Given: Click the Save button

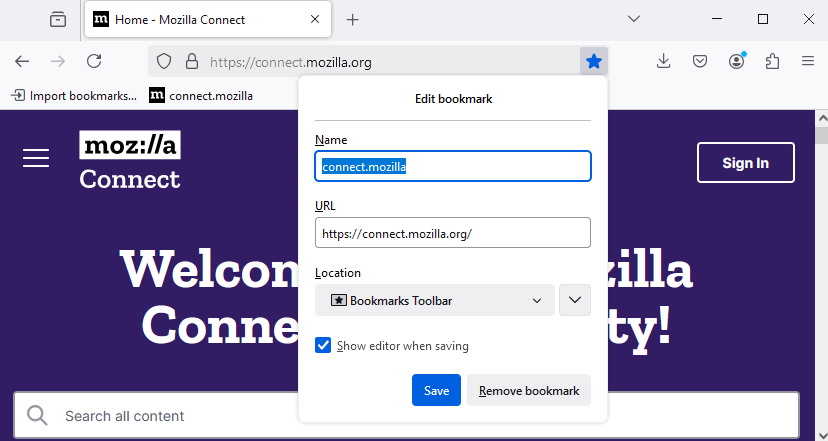Looking at the screenshot, I should point(436,390).
